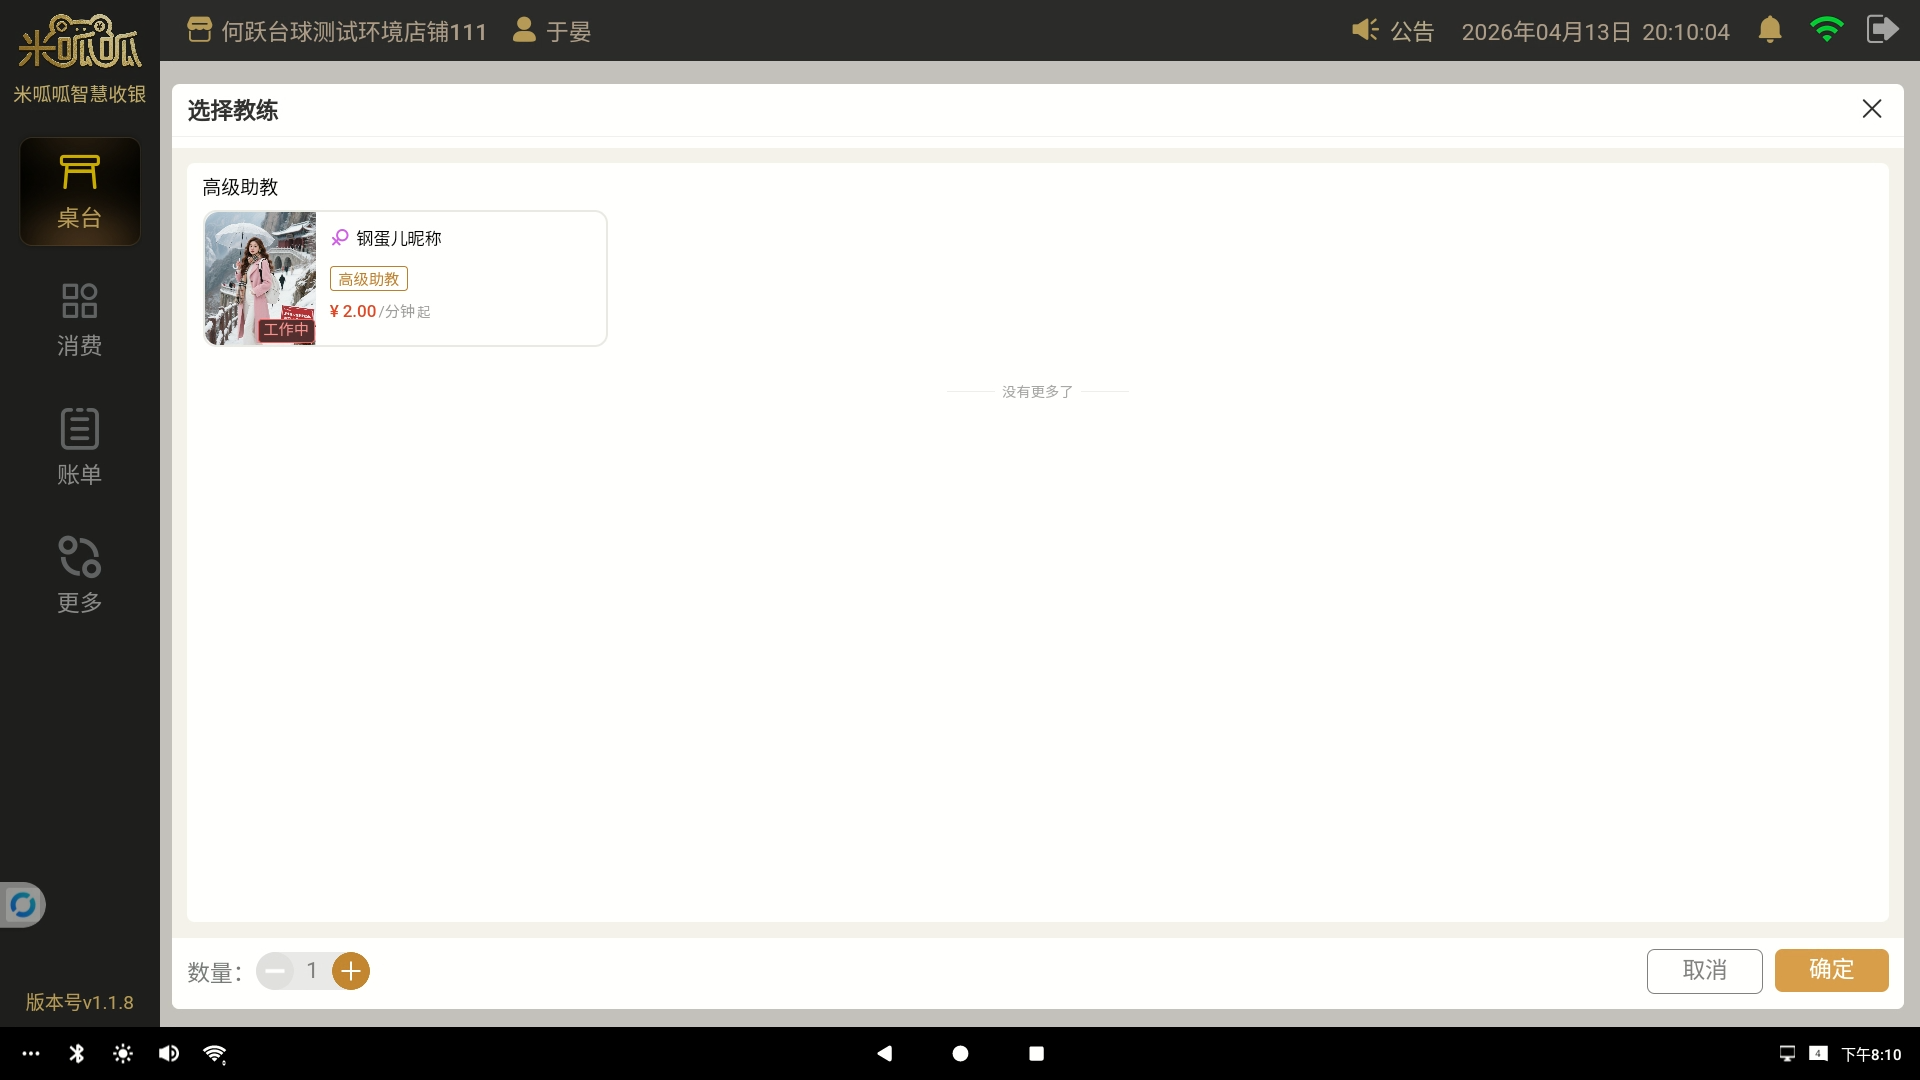Click the 高级助教 tag on coach card
This screenshot has height=1080, width=1920.
point(369,279)
